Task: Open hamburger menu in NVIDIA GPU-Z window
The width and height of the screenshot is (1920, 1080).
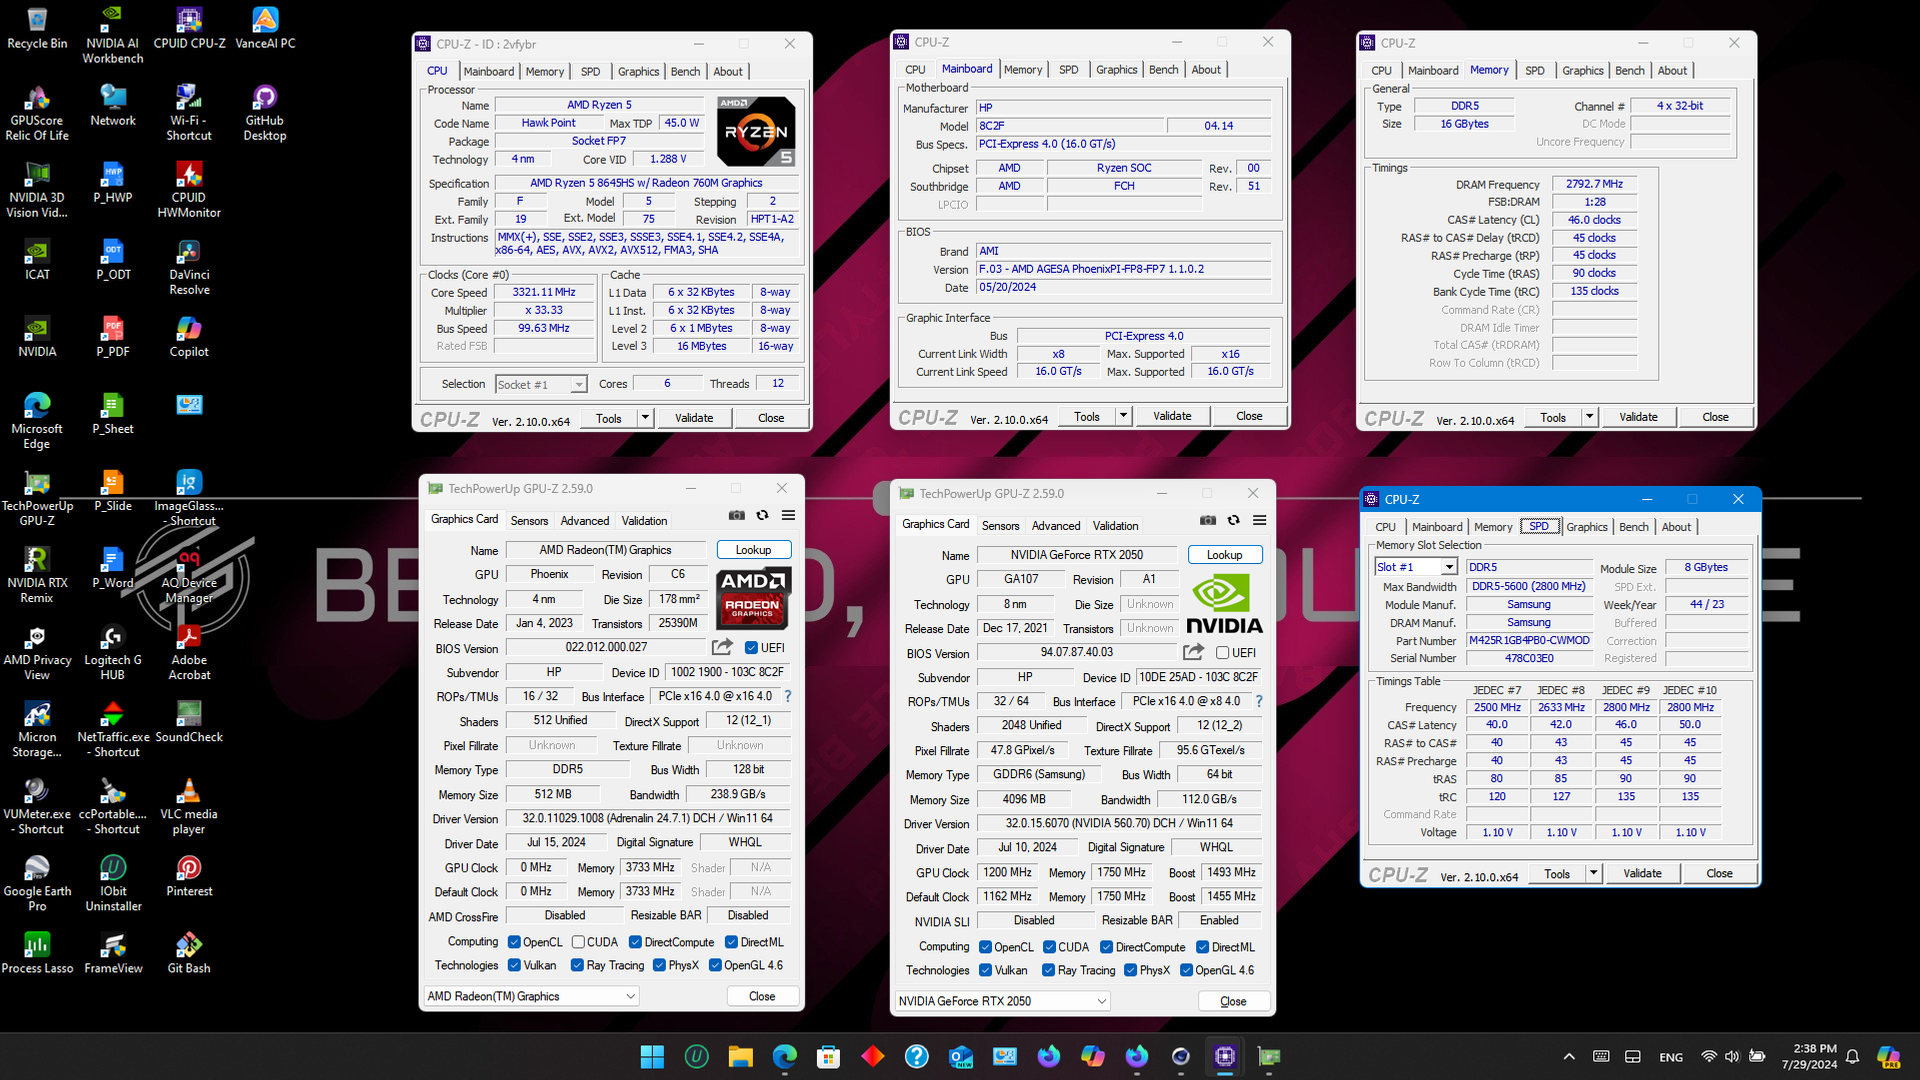Action: [1259, 520]
